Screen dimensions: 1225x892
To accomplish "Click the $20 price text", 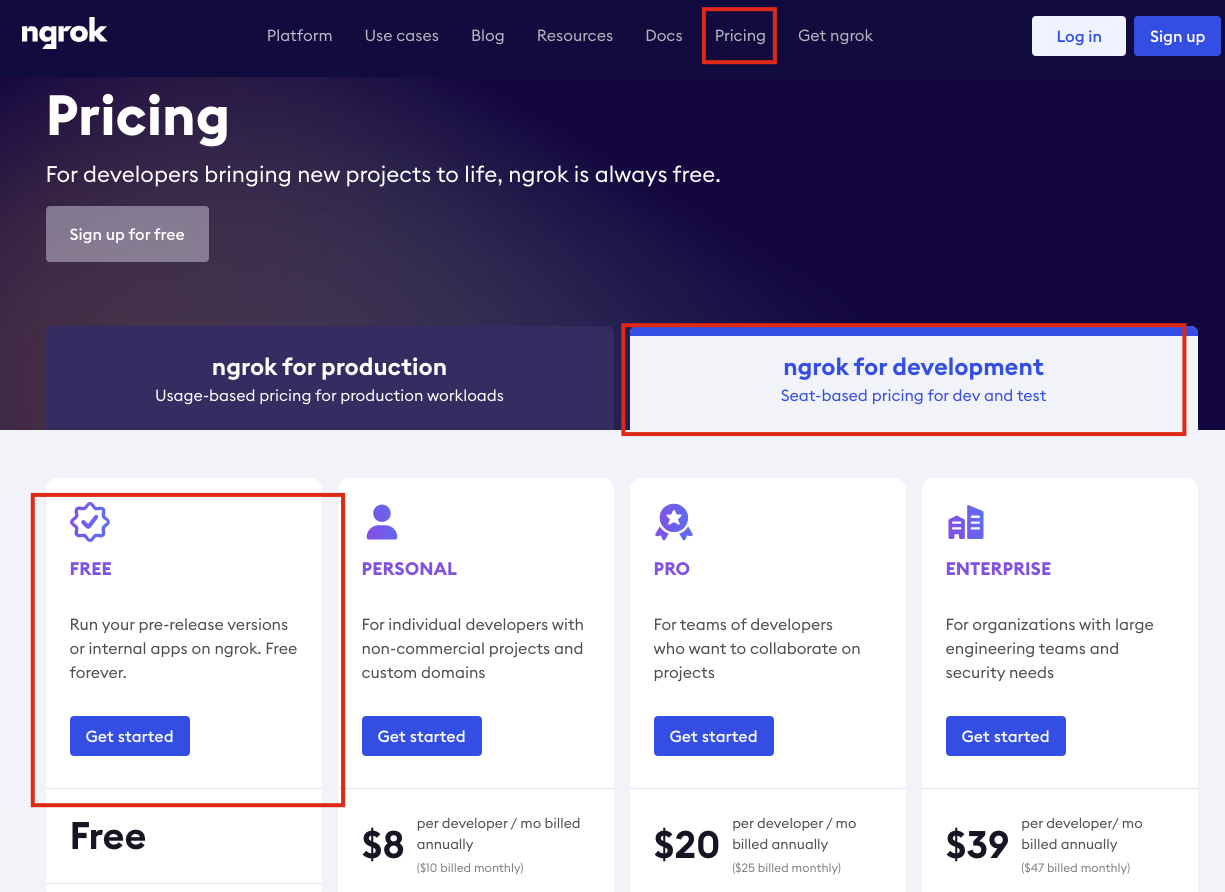I will point(686,845).
